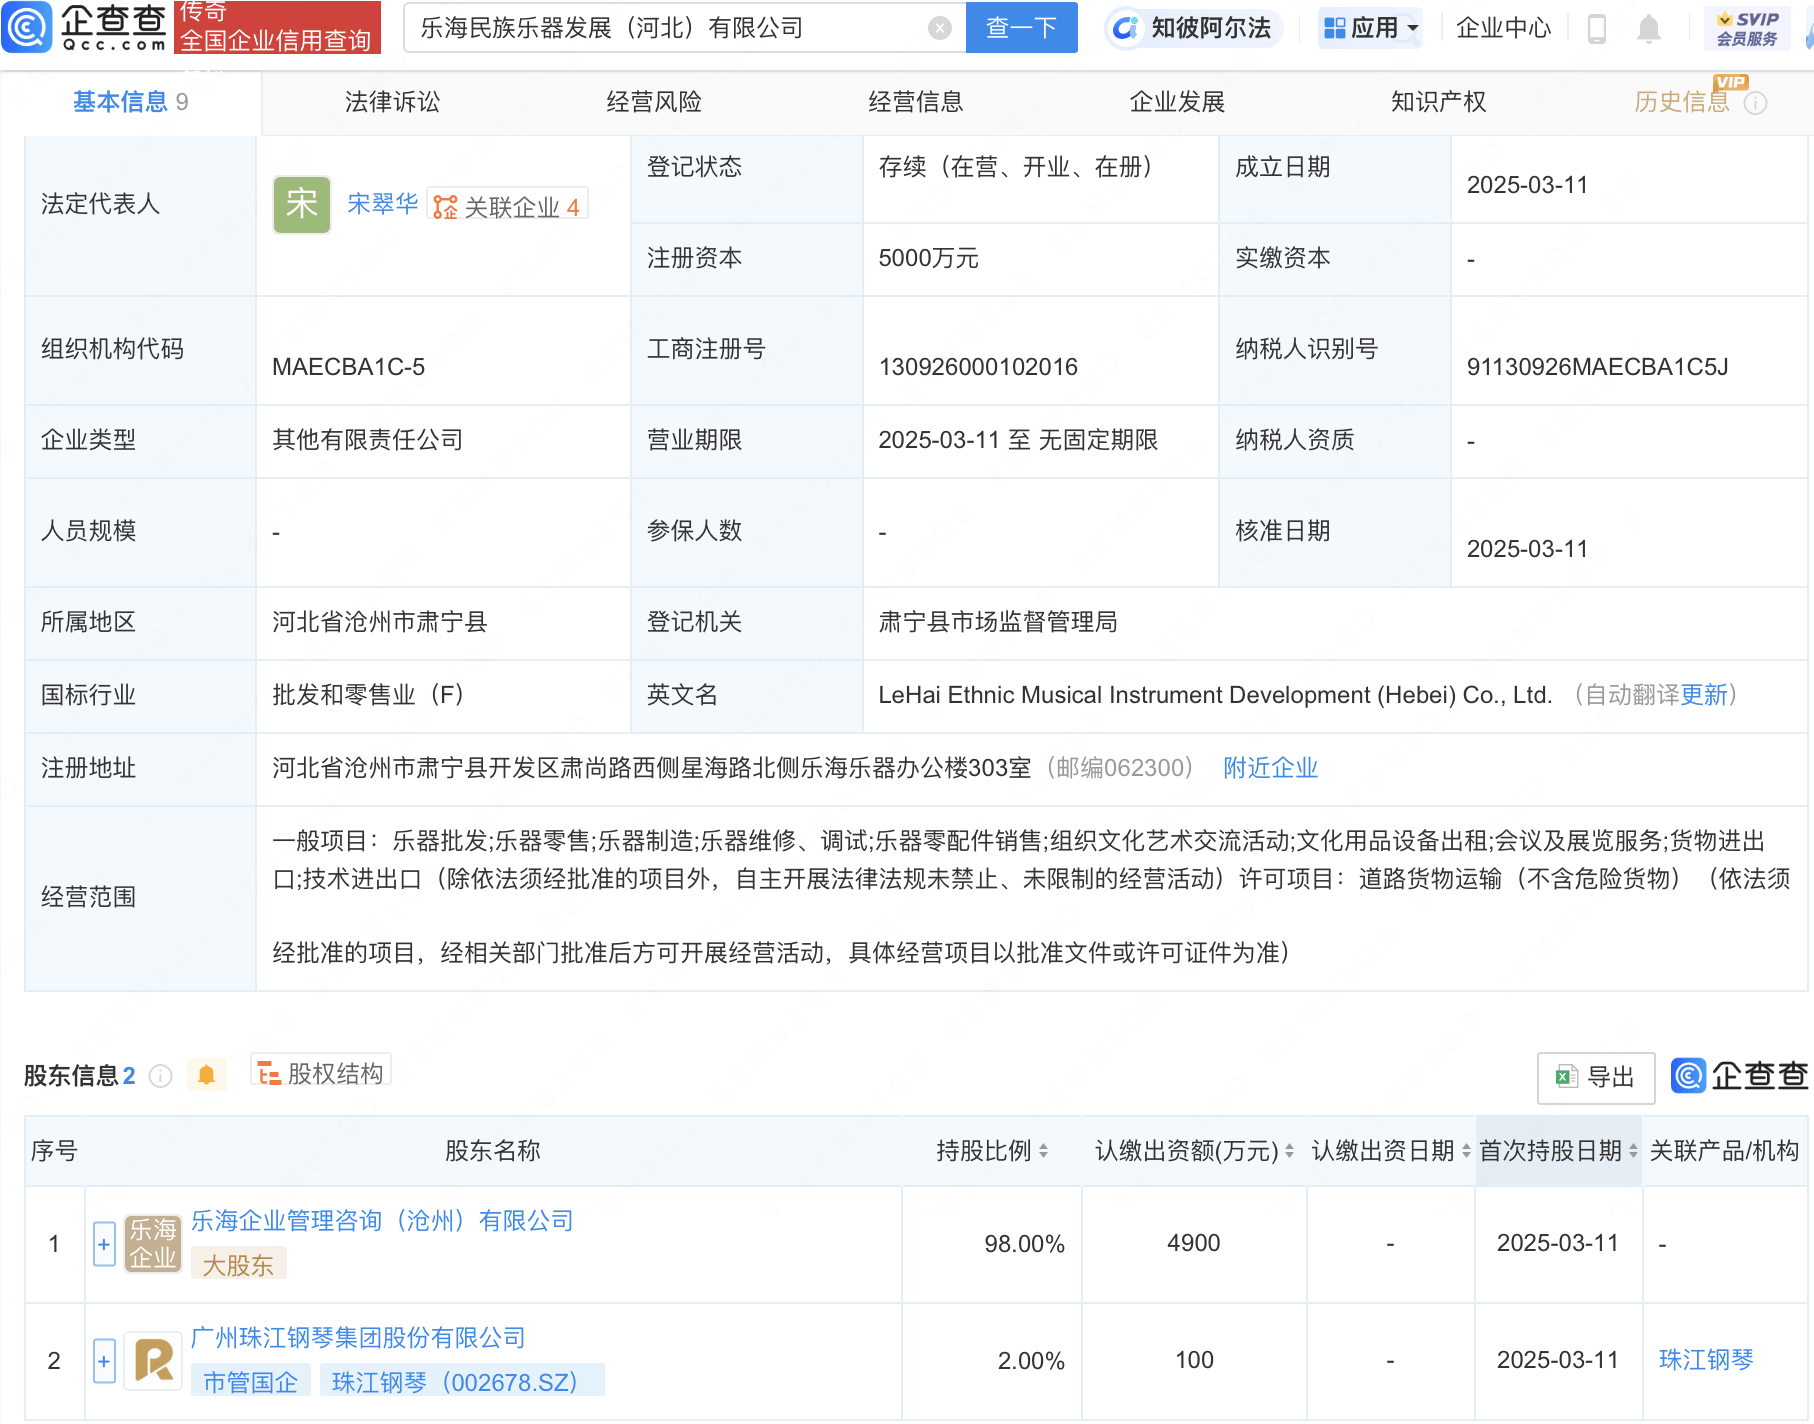Click the 知彼阿尔法 assistant icon

pos(1125,28)
